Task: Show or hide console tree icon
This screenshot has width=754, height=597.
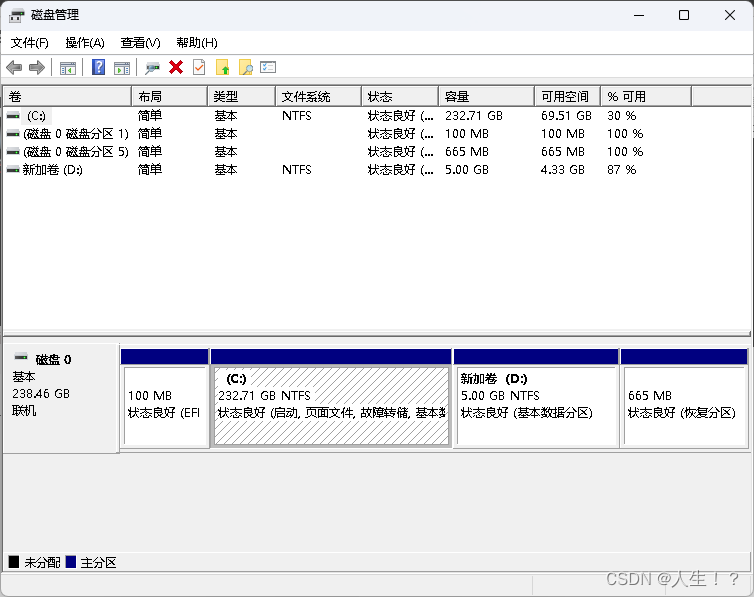Action: 68,68
